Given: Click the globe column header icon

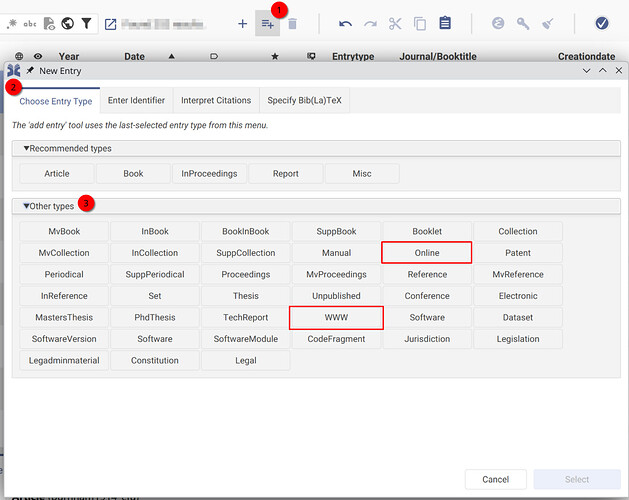Looking at the screenshot, I should tap(19, 56).
